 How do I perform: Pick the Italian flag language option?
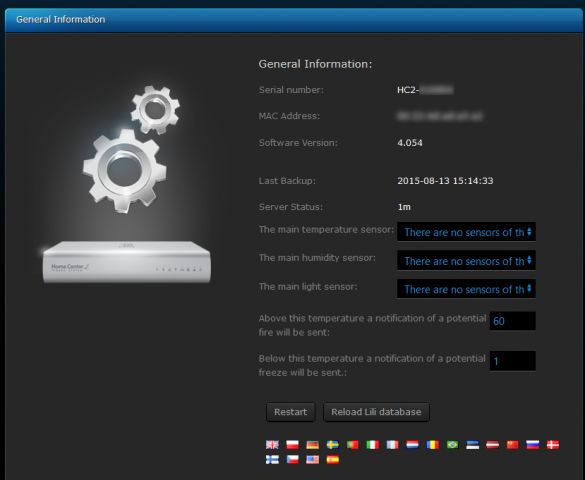pos(373,445)
